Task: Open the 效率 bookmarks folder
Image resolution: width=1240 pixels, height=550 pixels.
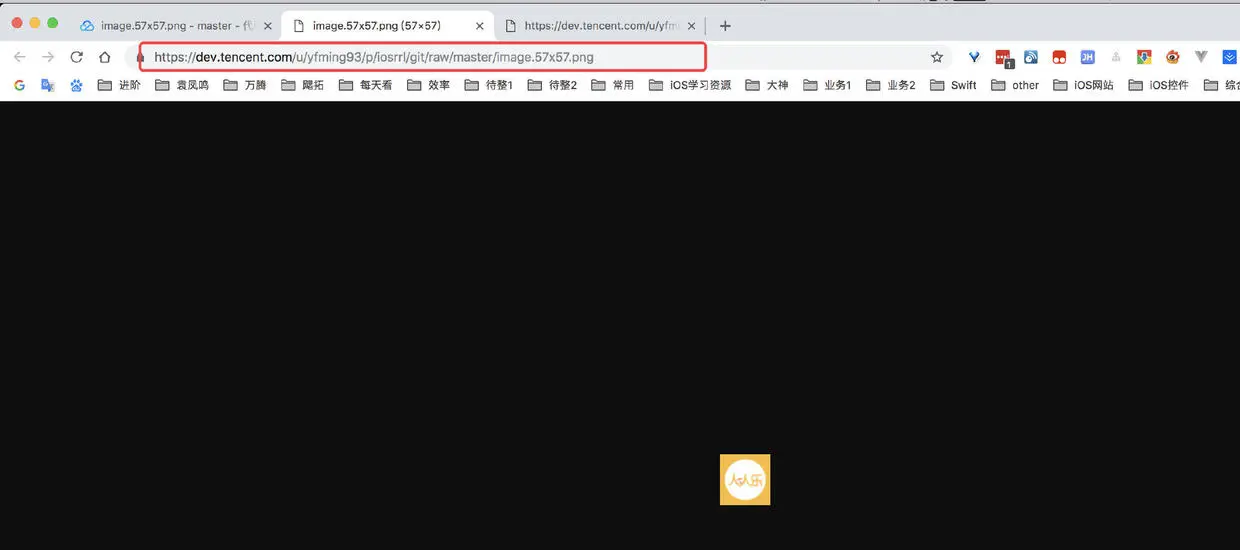Action: click(x=429, y=85)
